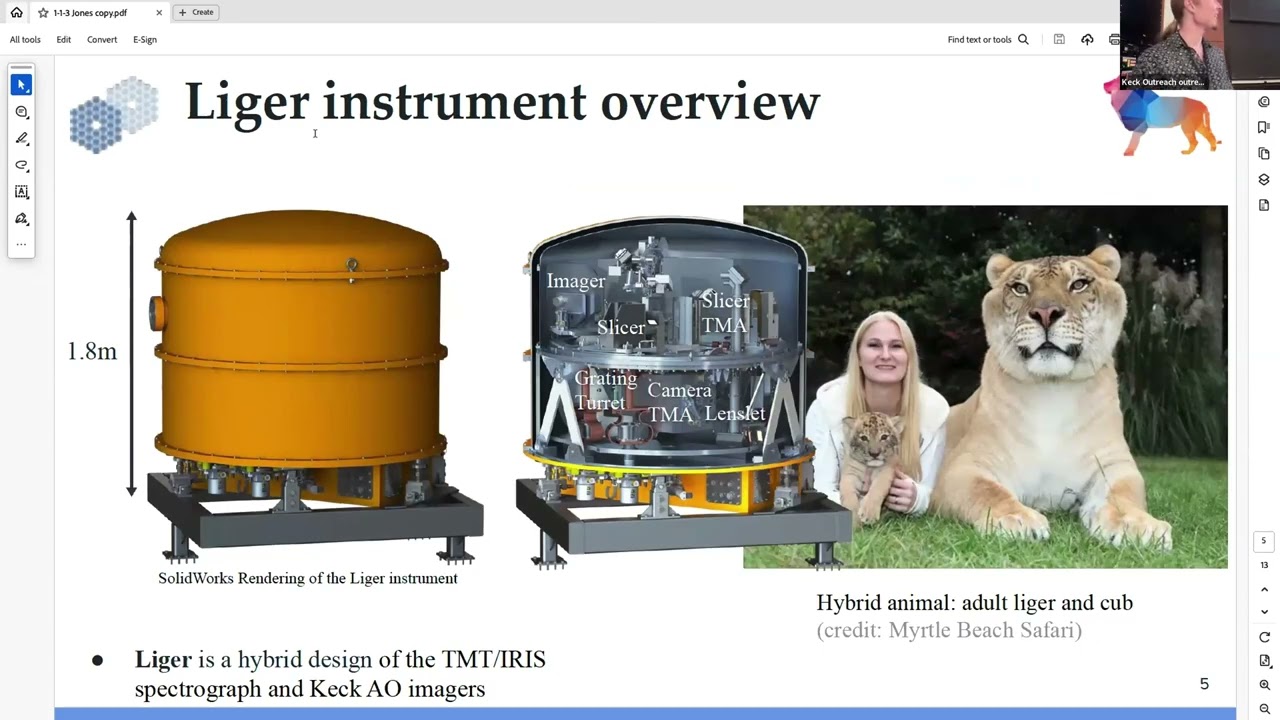Select the Highlight pen tool
The height and width of the screenshot is (720, 1280).
click(21, 138)
